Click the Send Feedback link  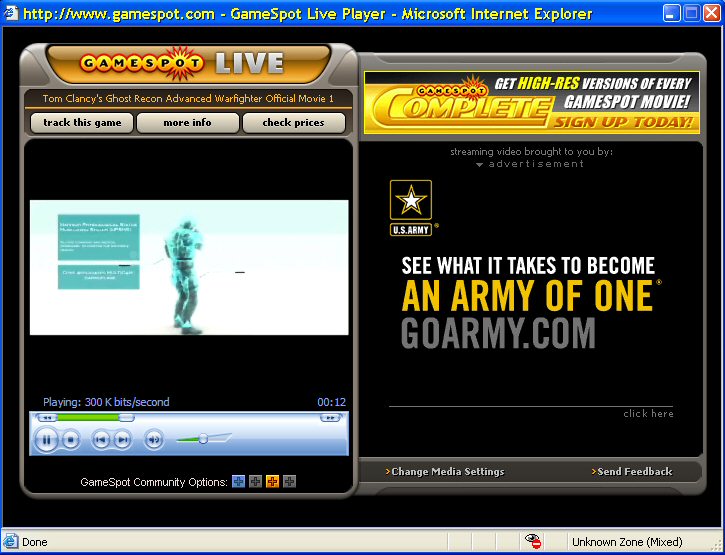[632, 472]
